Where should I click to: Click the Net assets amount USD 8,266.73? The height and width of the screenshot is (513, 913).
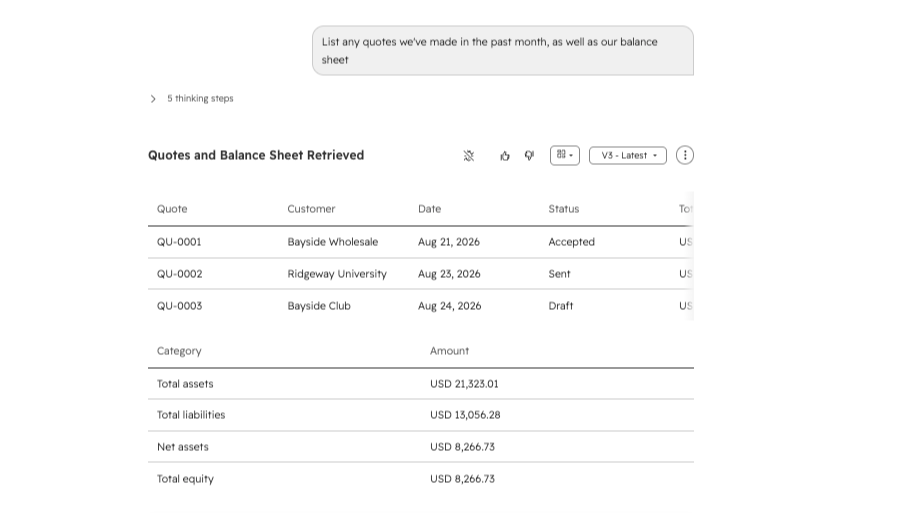point(462,447)
